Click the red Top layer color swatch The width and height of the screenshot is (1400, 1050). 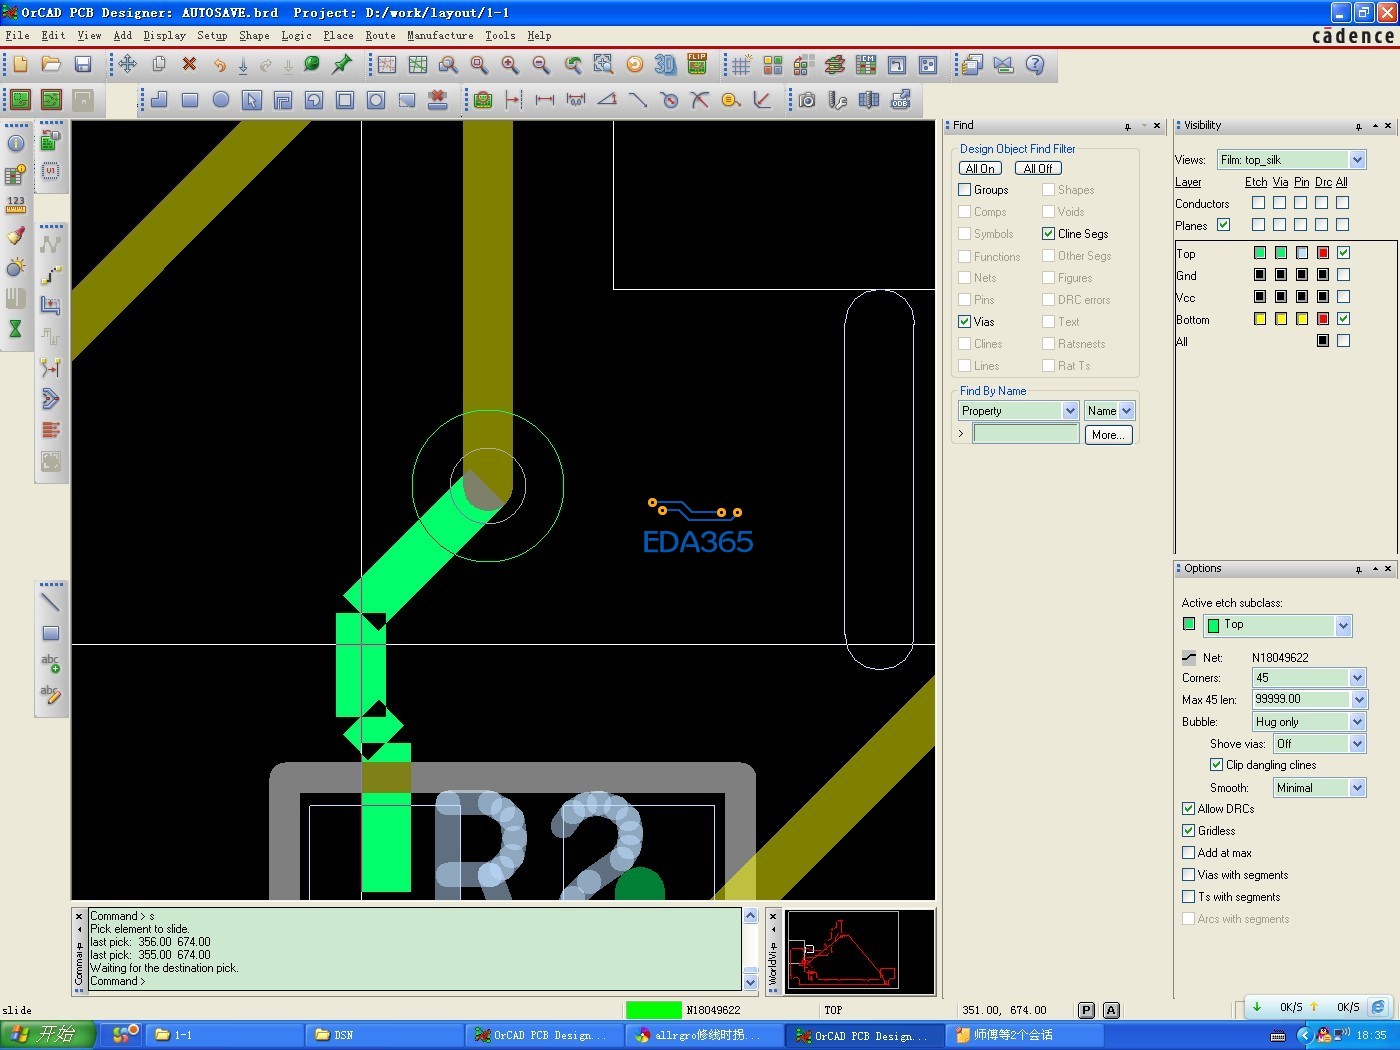[1322, 253]
